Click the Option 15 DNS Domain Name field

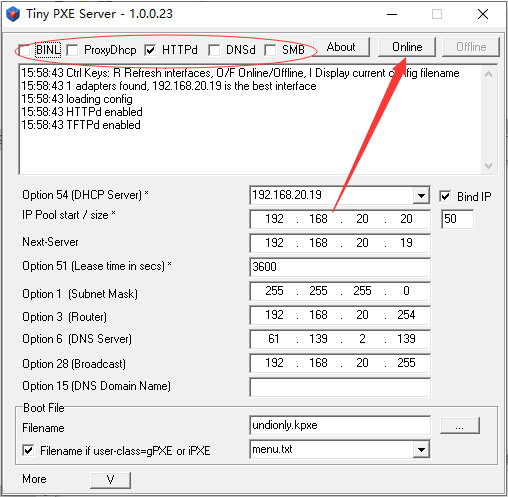click(340, 387)
